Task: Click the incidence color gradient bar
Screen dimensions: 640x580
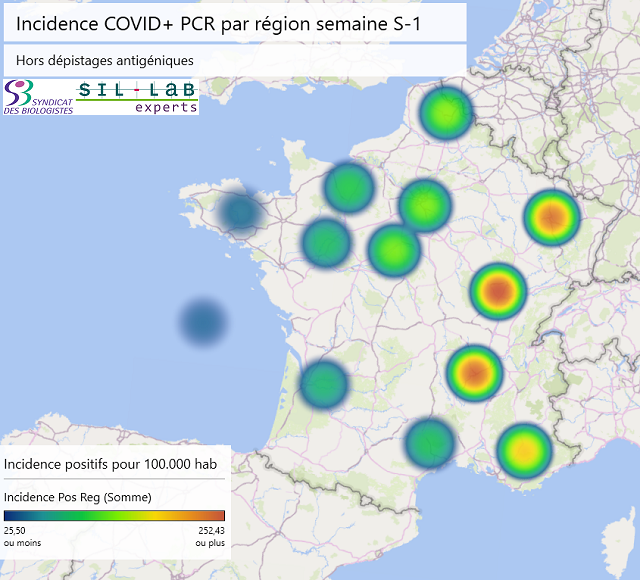Action: tap(114, 516)
